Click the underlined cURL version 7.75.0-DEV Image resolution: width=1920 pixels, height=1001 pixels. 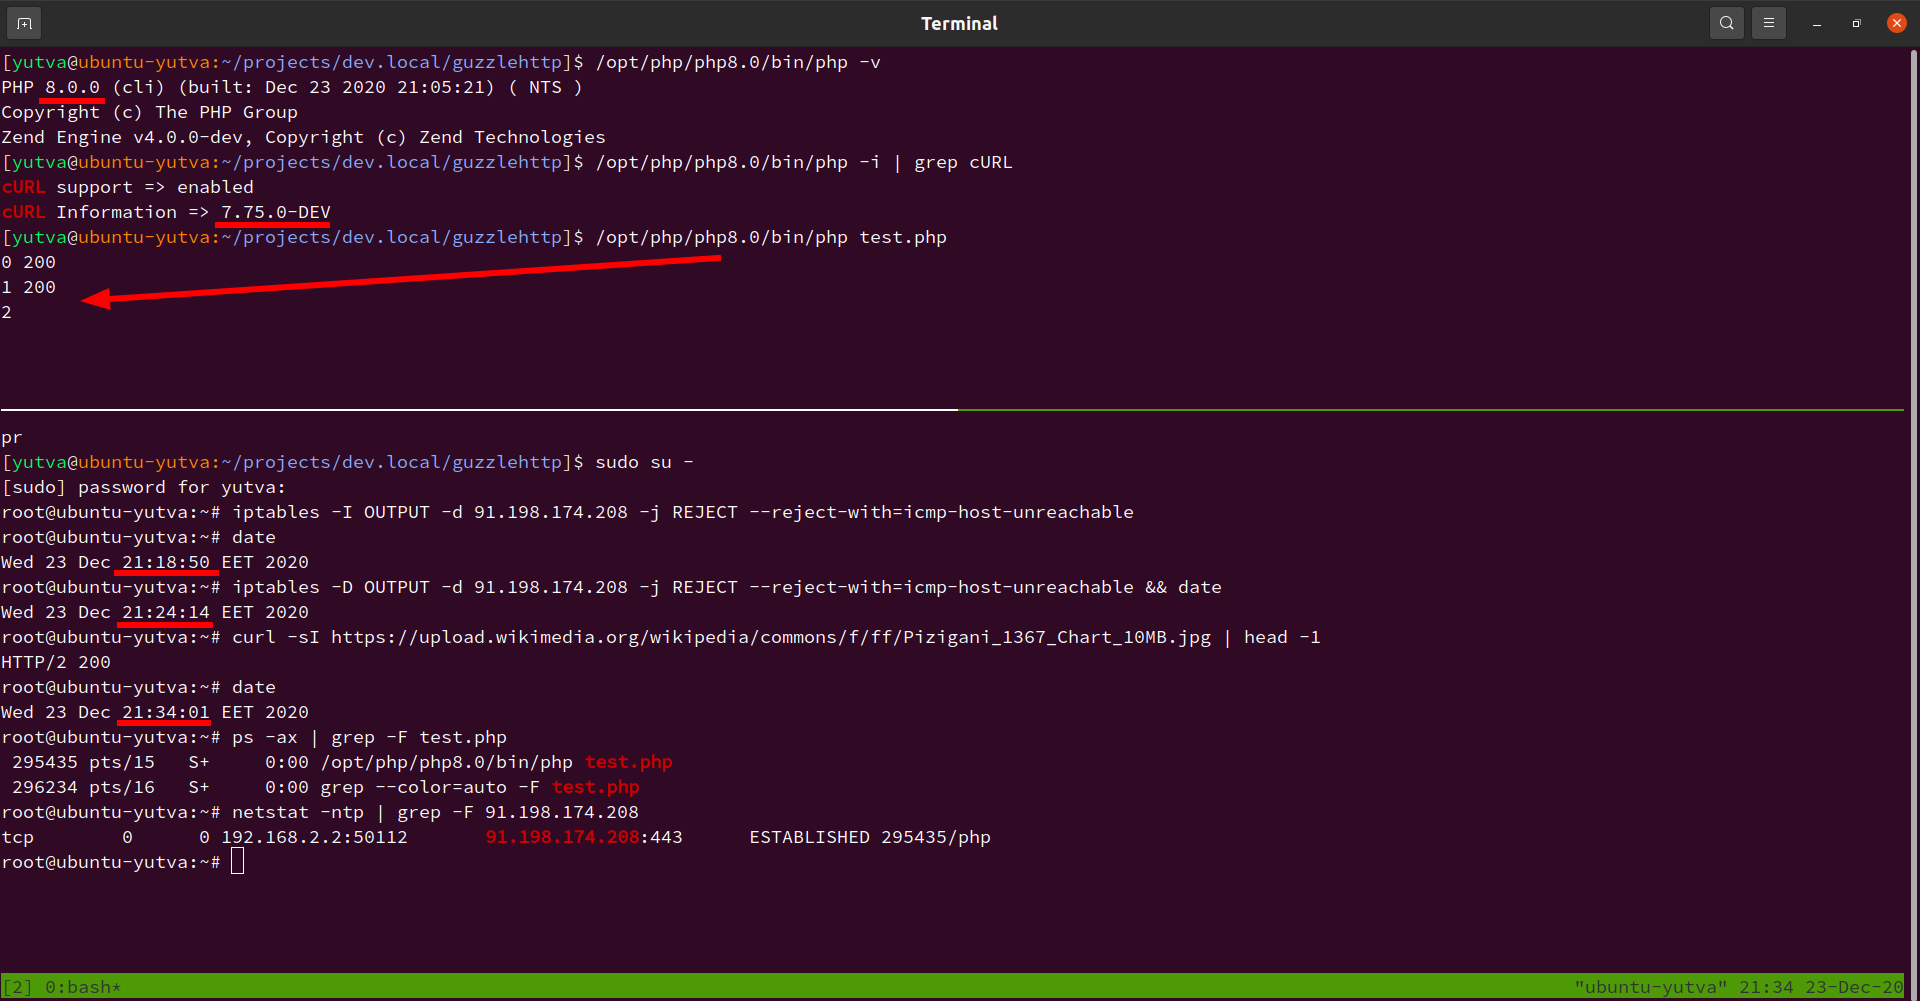pyautogui.click(x=272, y=211)
